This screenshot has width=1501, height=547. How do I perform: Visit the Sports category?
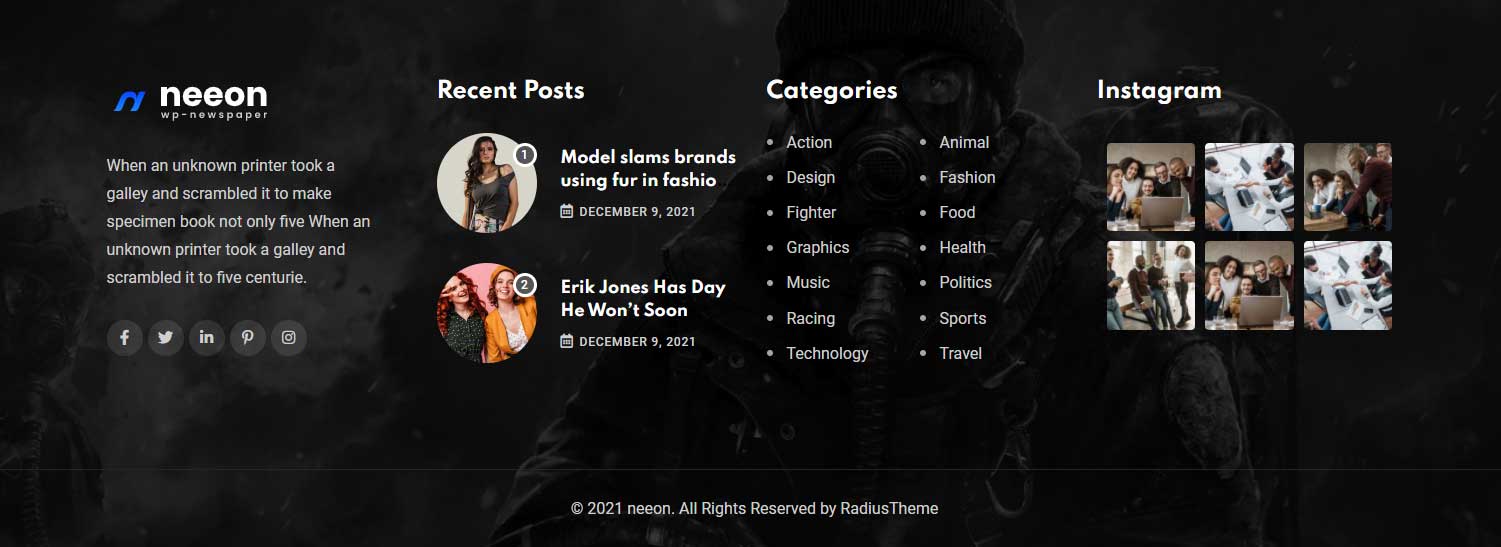pyautogui.click(x=962, y=319)
